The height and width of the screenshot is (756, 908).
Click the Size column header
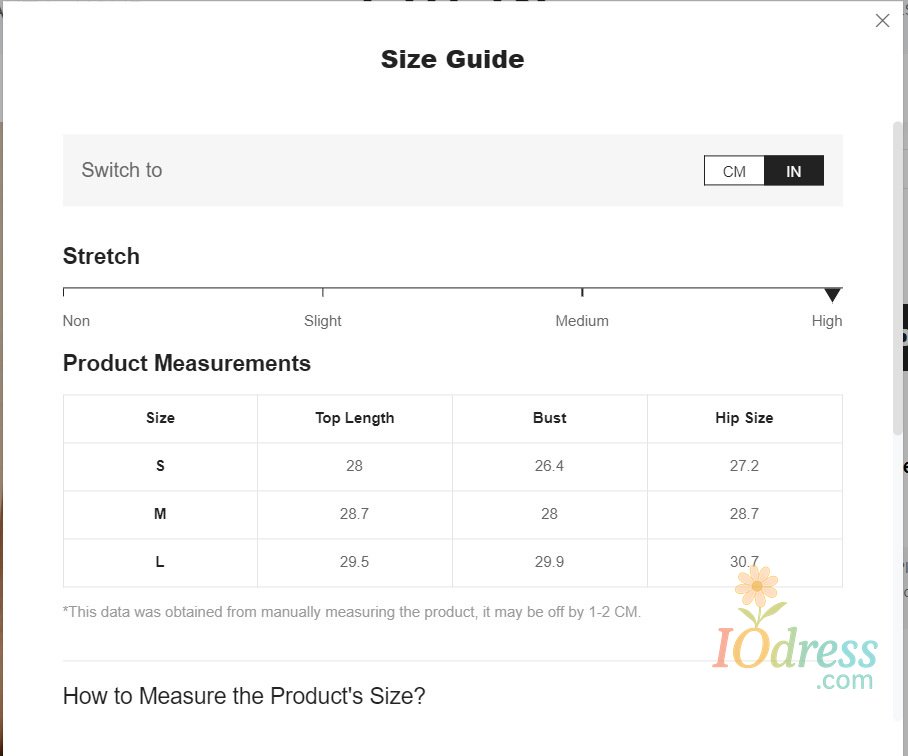tap(160, 418)
